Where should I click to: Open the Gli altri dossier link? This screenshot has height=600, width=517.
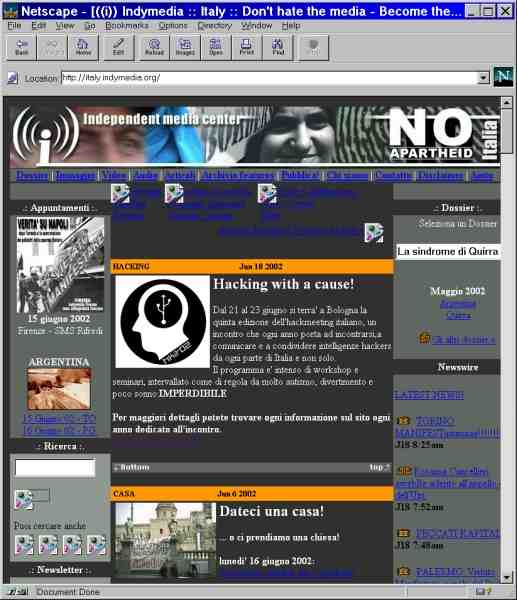click(464, 339)
